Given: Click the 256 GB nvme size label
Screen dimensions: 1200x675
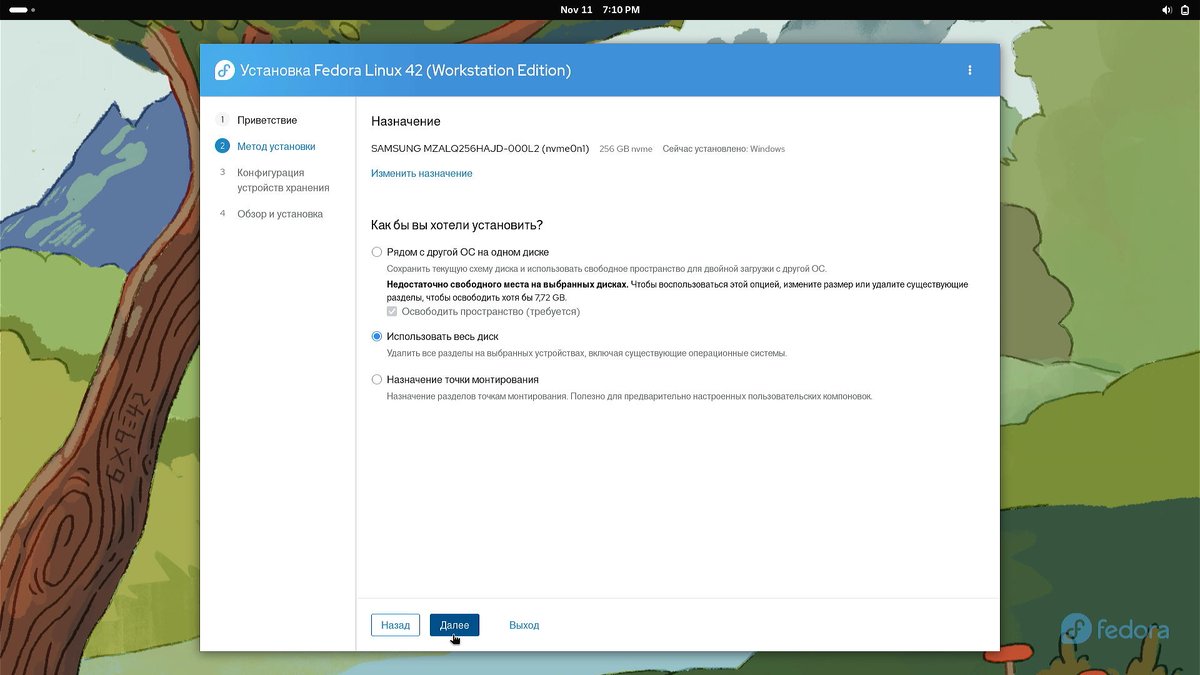Looking at the screenshot, I should coord(625,149).
